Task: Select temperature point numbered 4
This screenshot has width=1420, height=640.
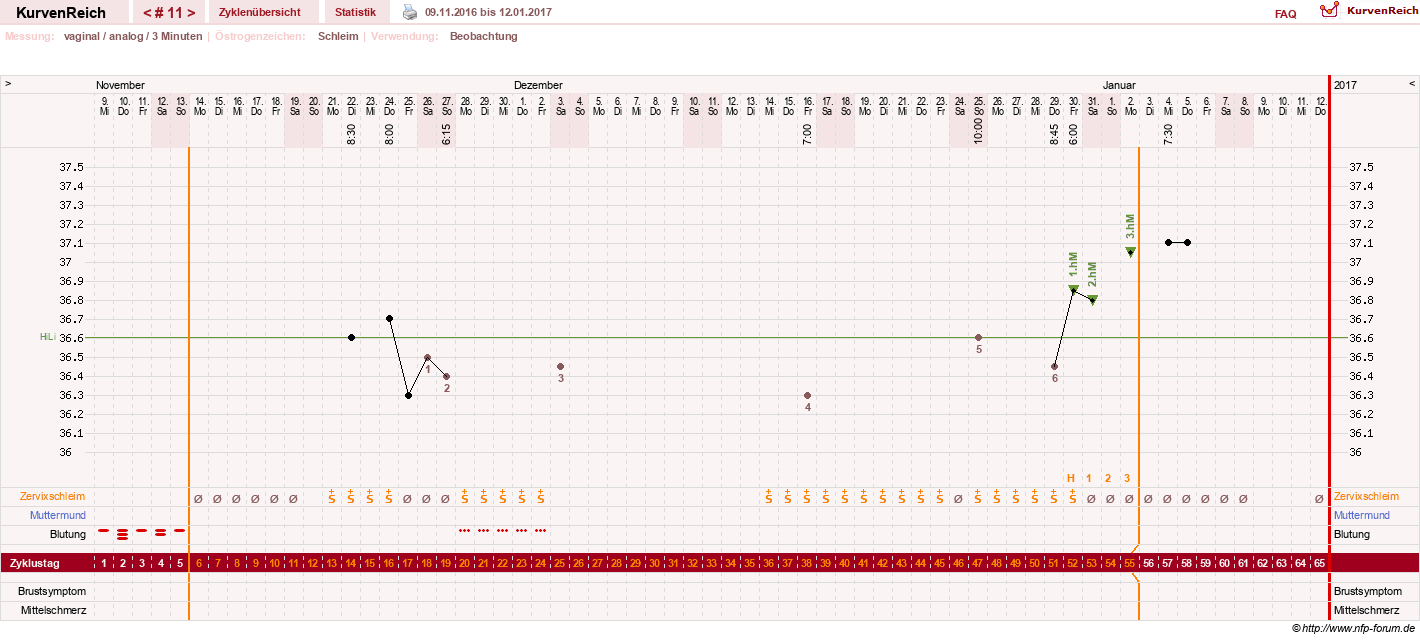Action: 807,395
